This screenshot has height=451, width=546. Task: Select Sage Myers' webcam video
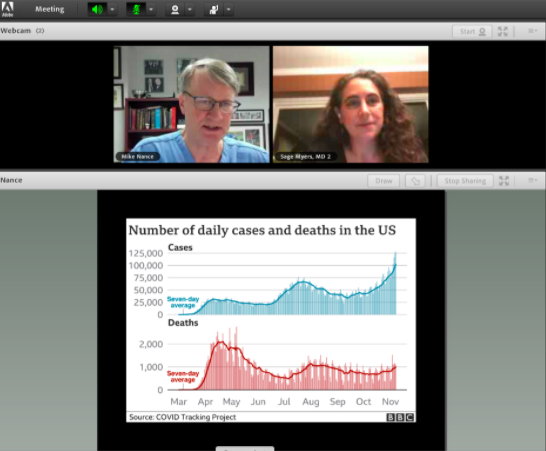tap(351, 104)
